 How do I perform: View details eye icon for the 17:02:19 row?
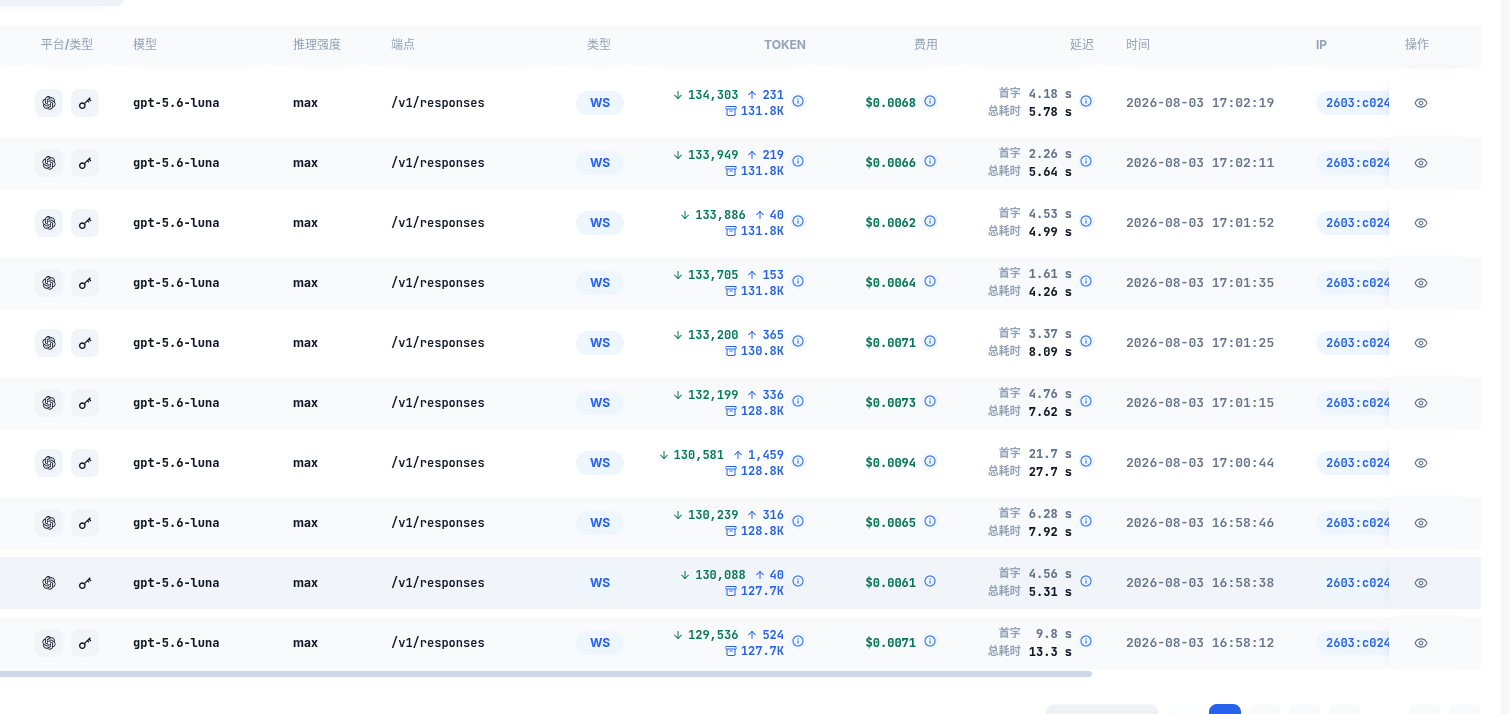click(x=1421, y=103)
